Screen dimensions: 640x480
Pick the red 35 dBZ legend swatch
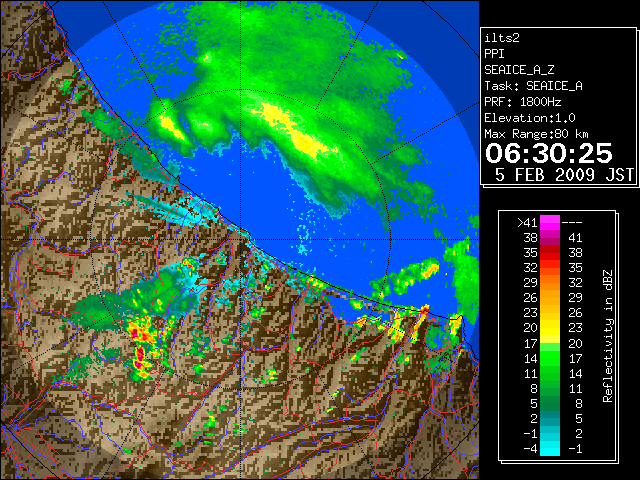pos(550,253)
